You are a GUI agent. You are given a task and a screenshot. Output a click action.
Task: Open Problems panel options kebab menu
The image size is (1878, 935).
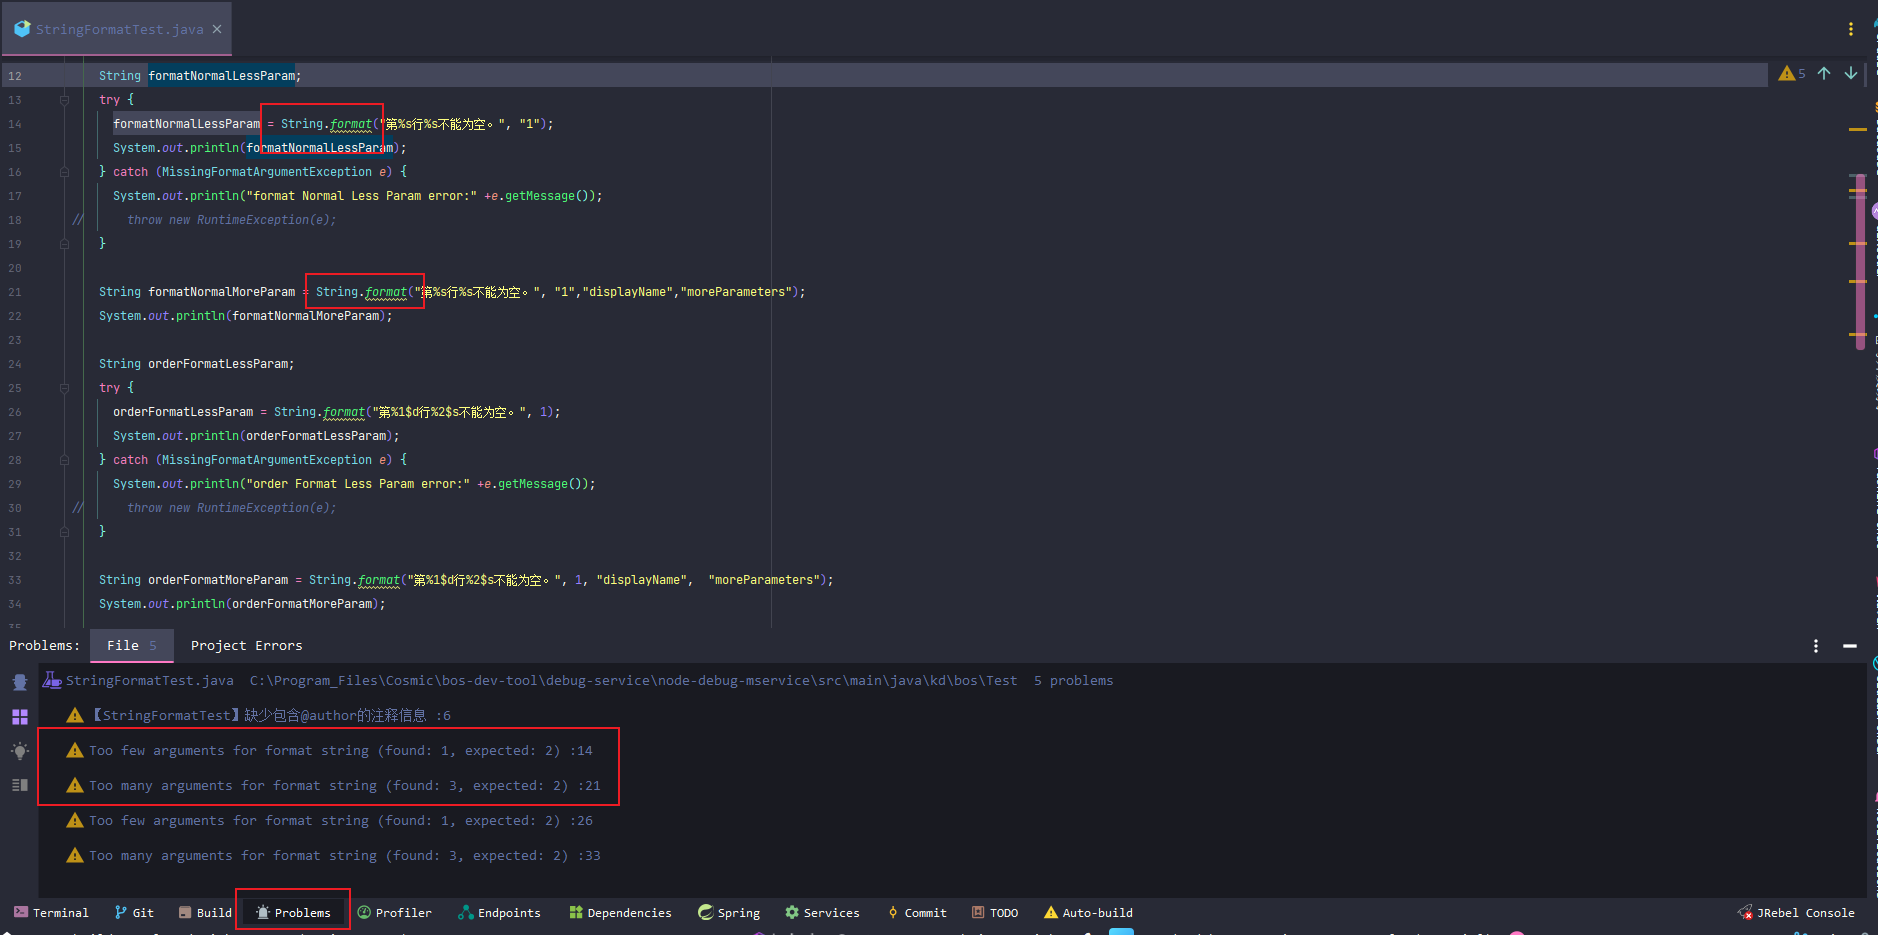pos(1816,646)
